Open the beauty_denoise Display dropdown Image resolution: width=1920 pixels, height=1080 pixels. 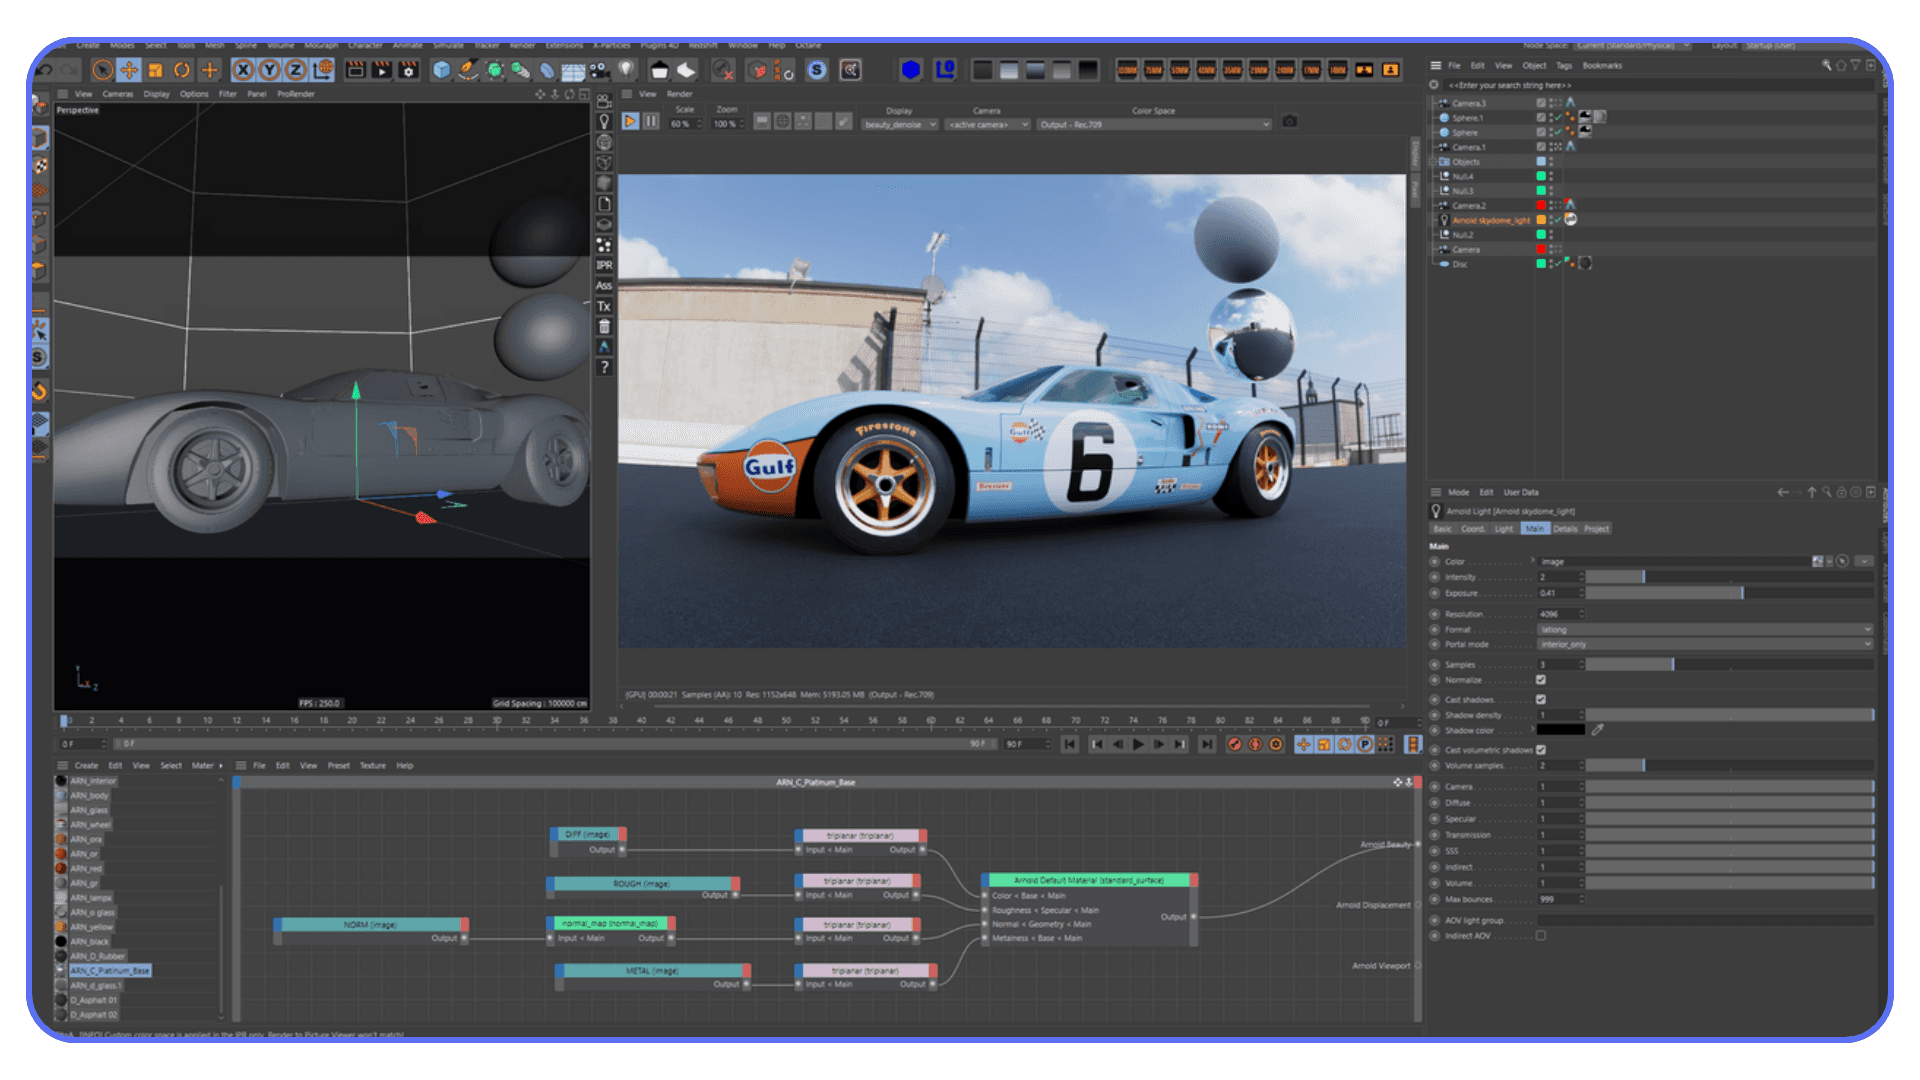[x=898, y=124]
